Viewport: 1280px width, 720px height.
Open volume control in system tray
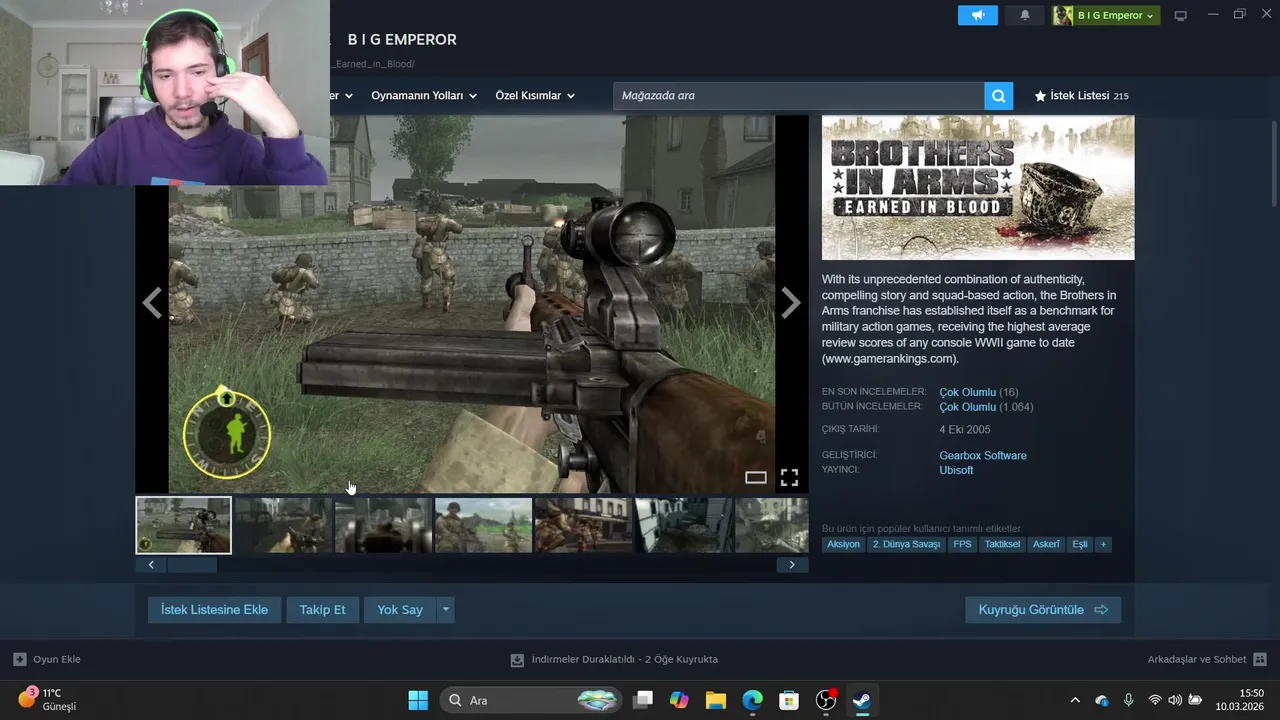click(1175, 701)
